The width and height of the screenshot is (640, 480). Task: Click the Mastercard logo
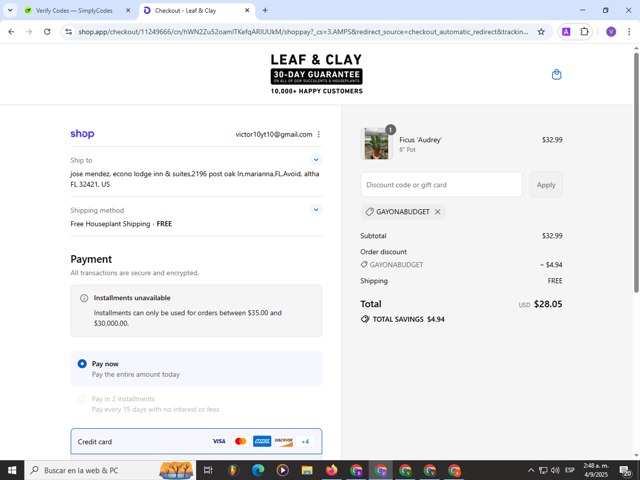(241, 441)
